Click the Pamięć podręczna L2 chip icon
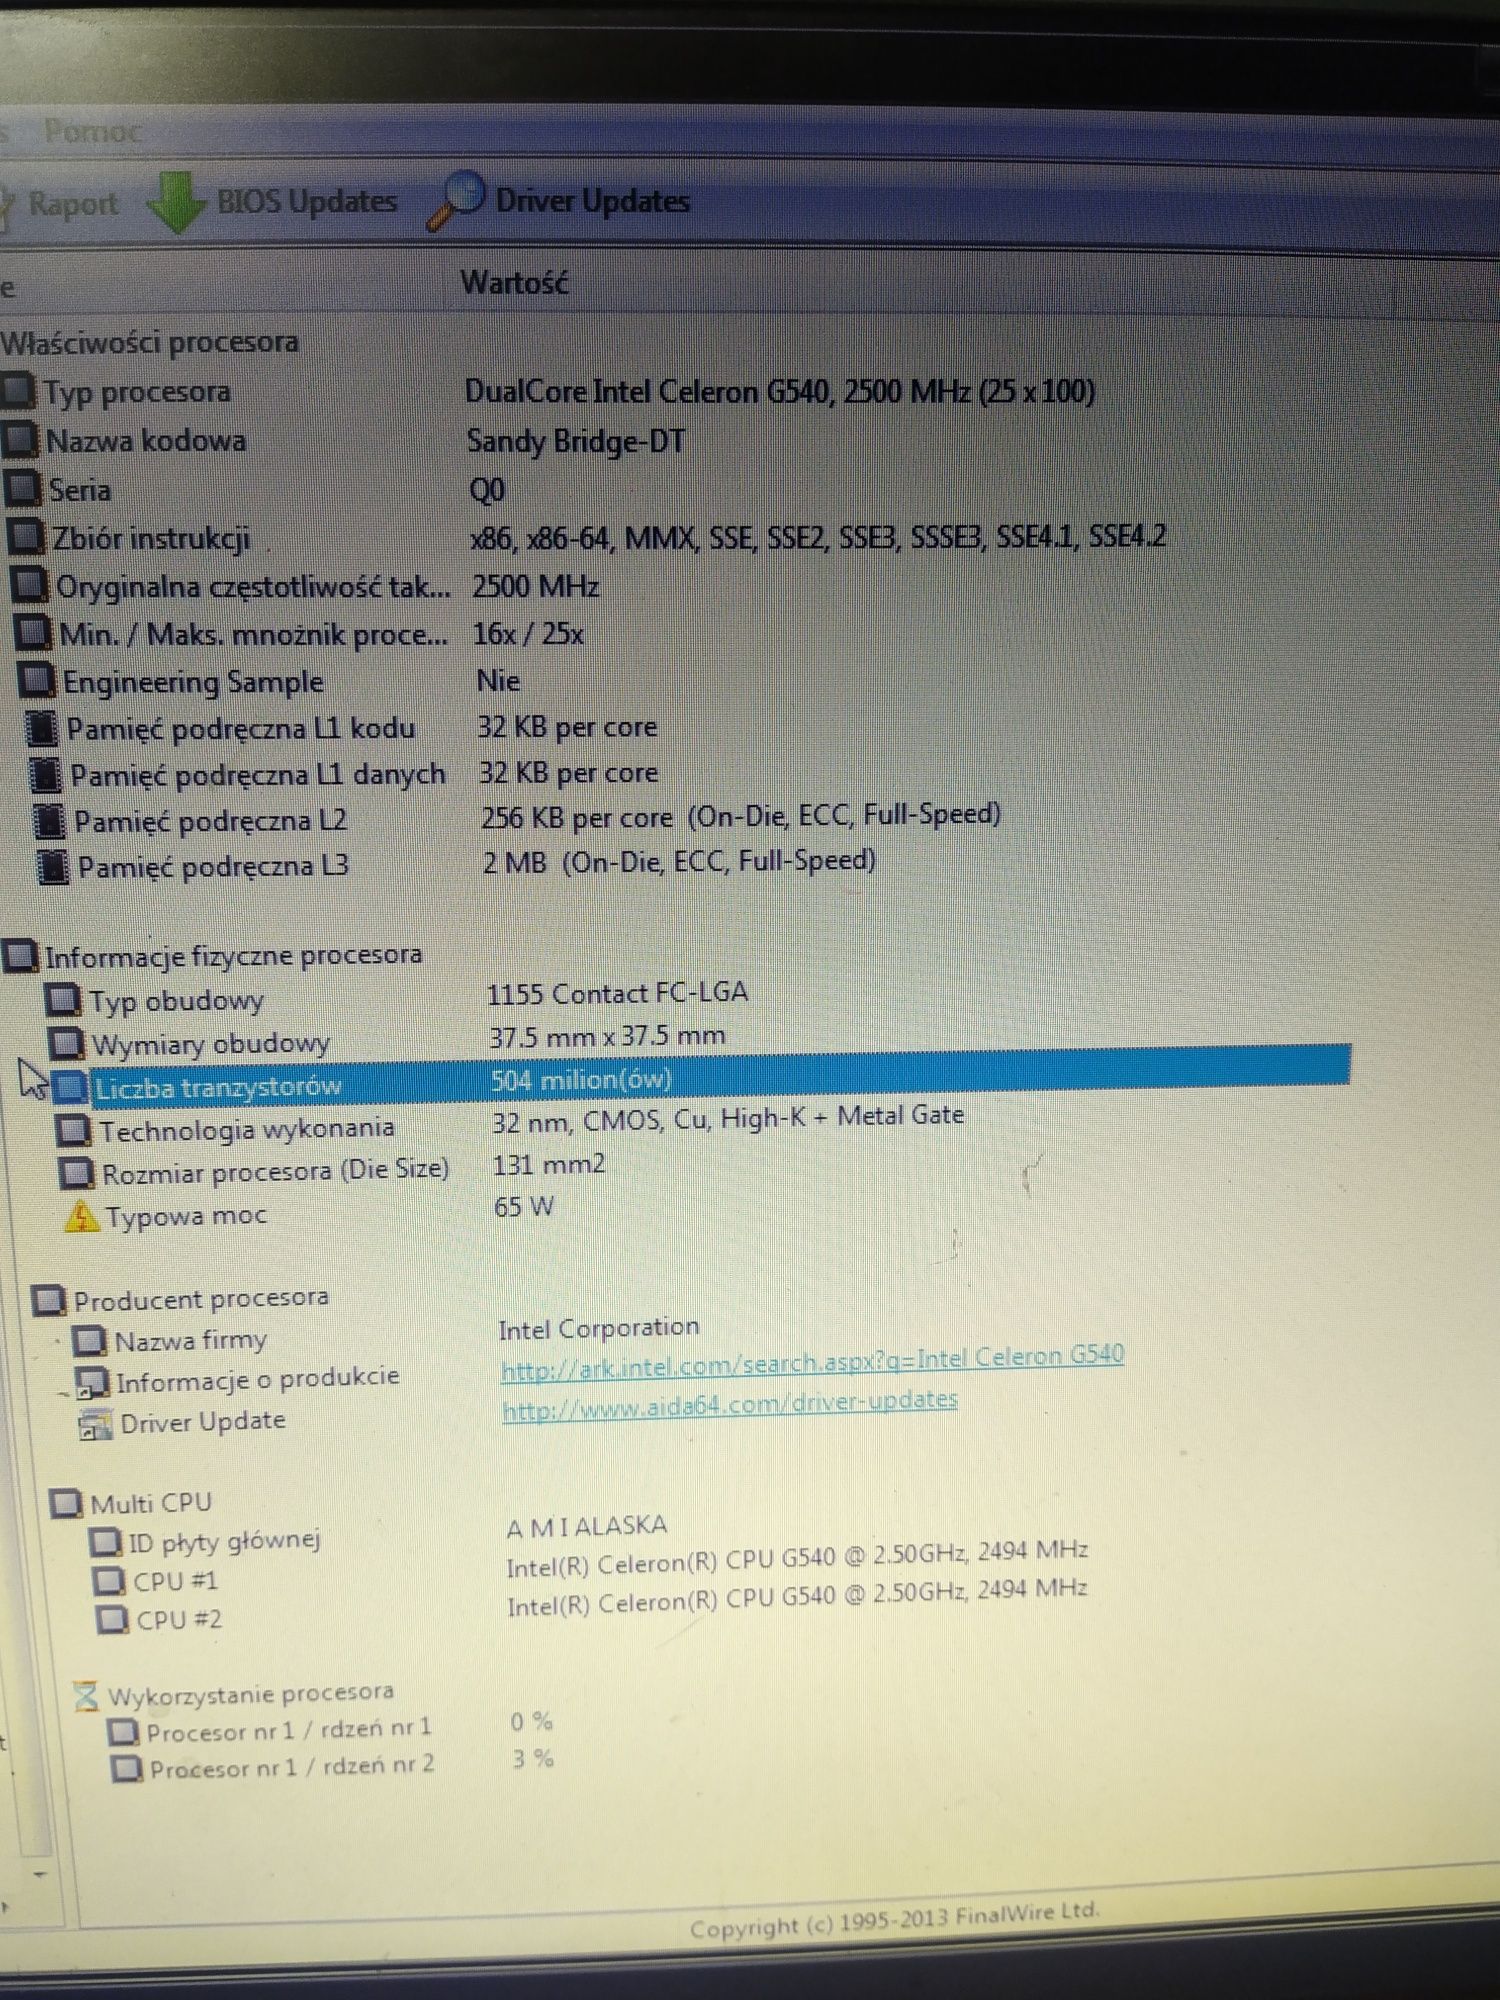1500x2000 pixels. 49,821
